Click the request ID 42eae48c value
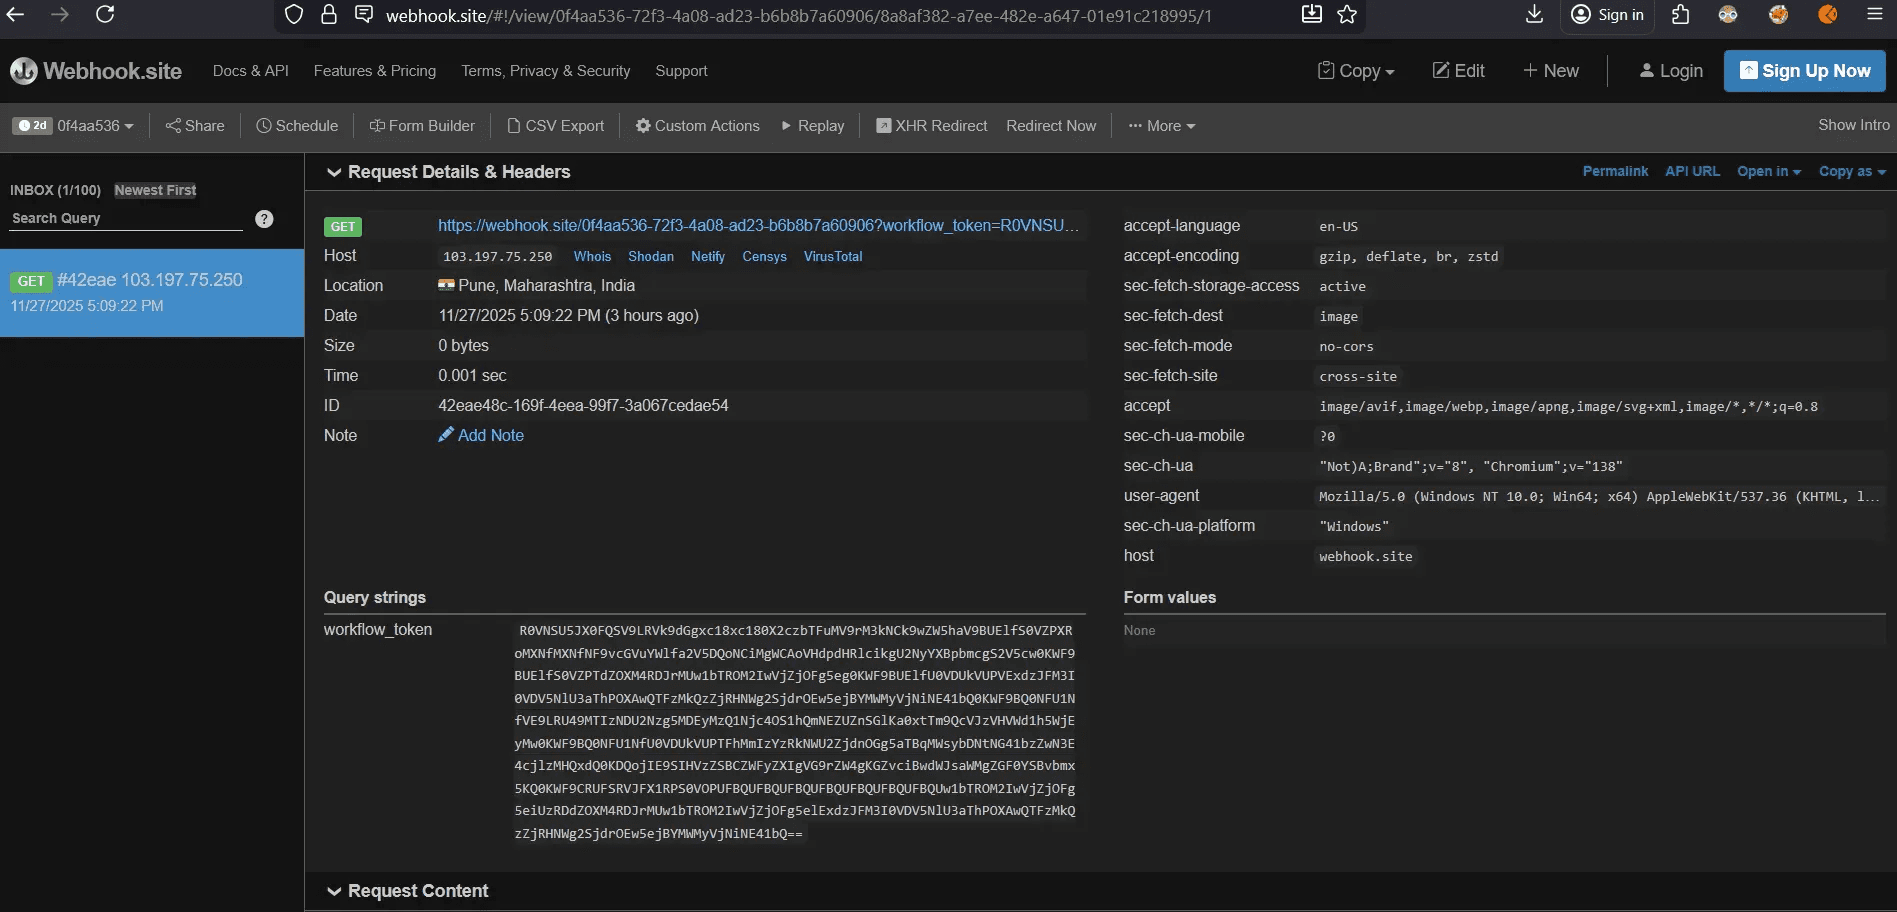This screenshot has height=912, width=1897. coord(583,405)
